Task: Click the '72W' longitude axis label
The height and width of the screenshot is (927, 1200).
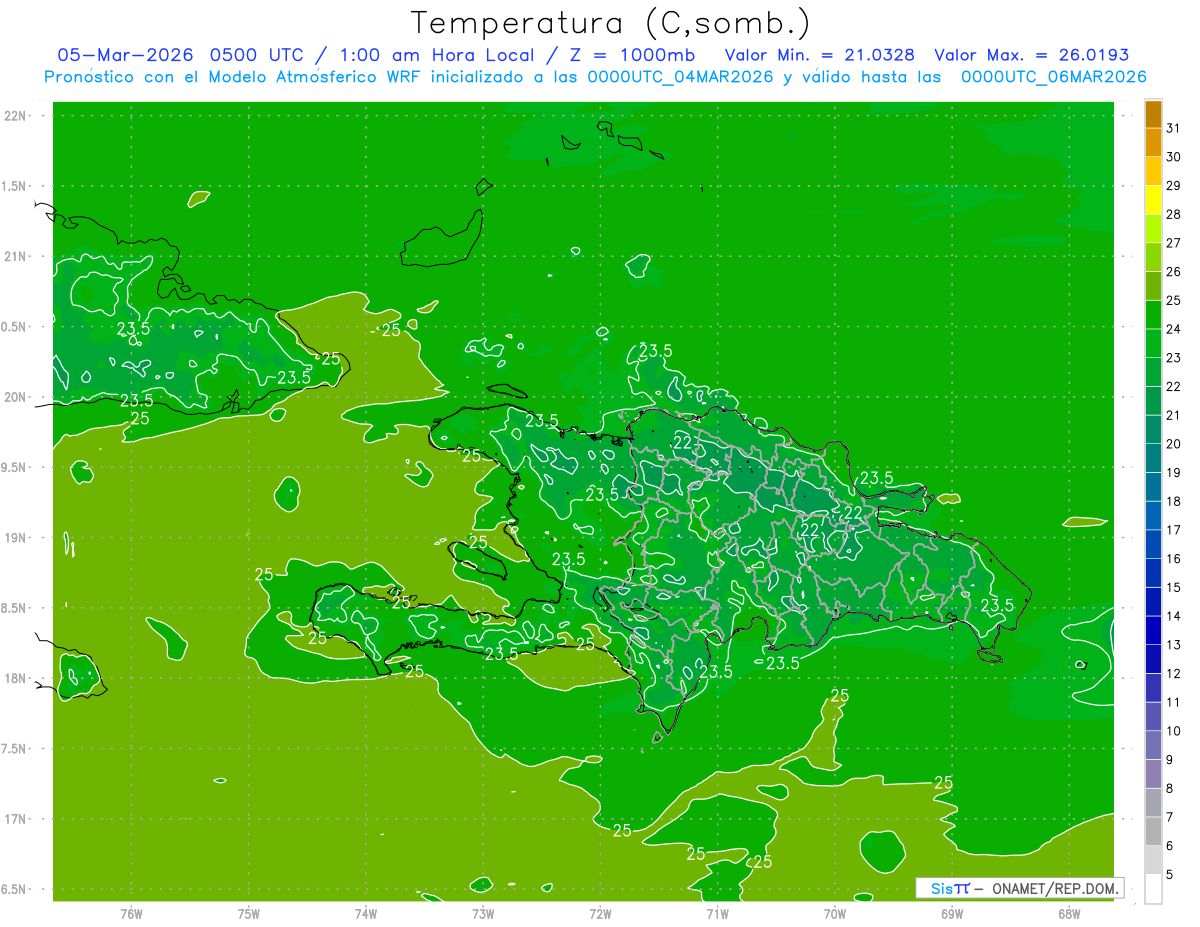Action: (600, 913)
